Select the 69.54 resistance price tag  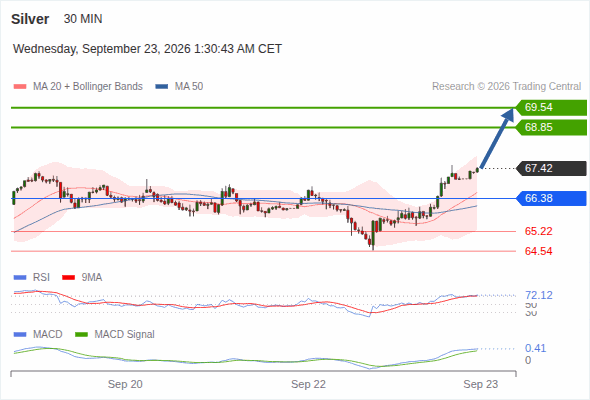click(x=551, y=108)
